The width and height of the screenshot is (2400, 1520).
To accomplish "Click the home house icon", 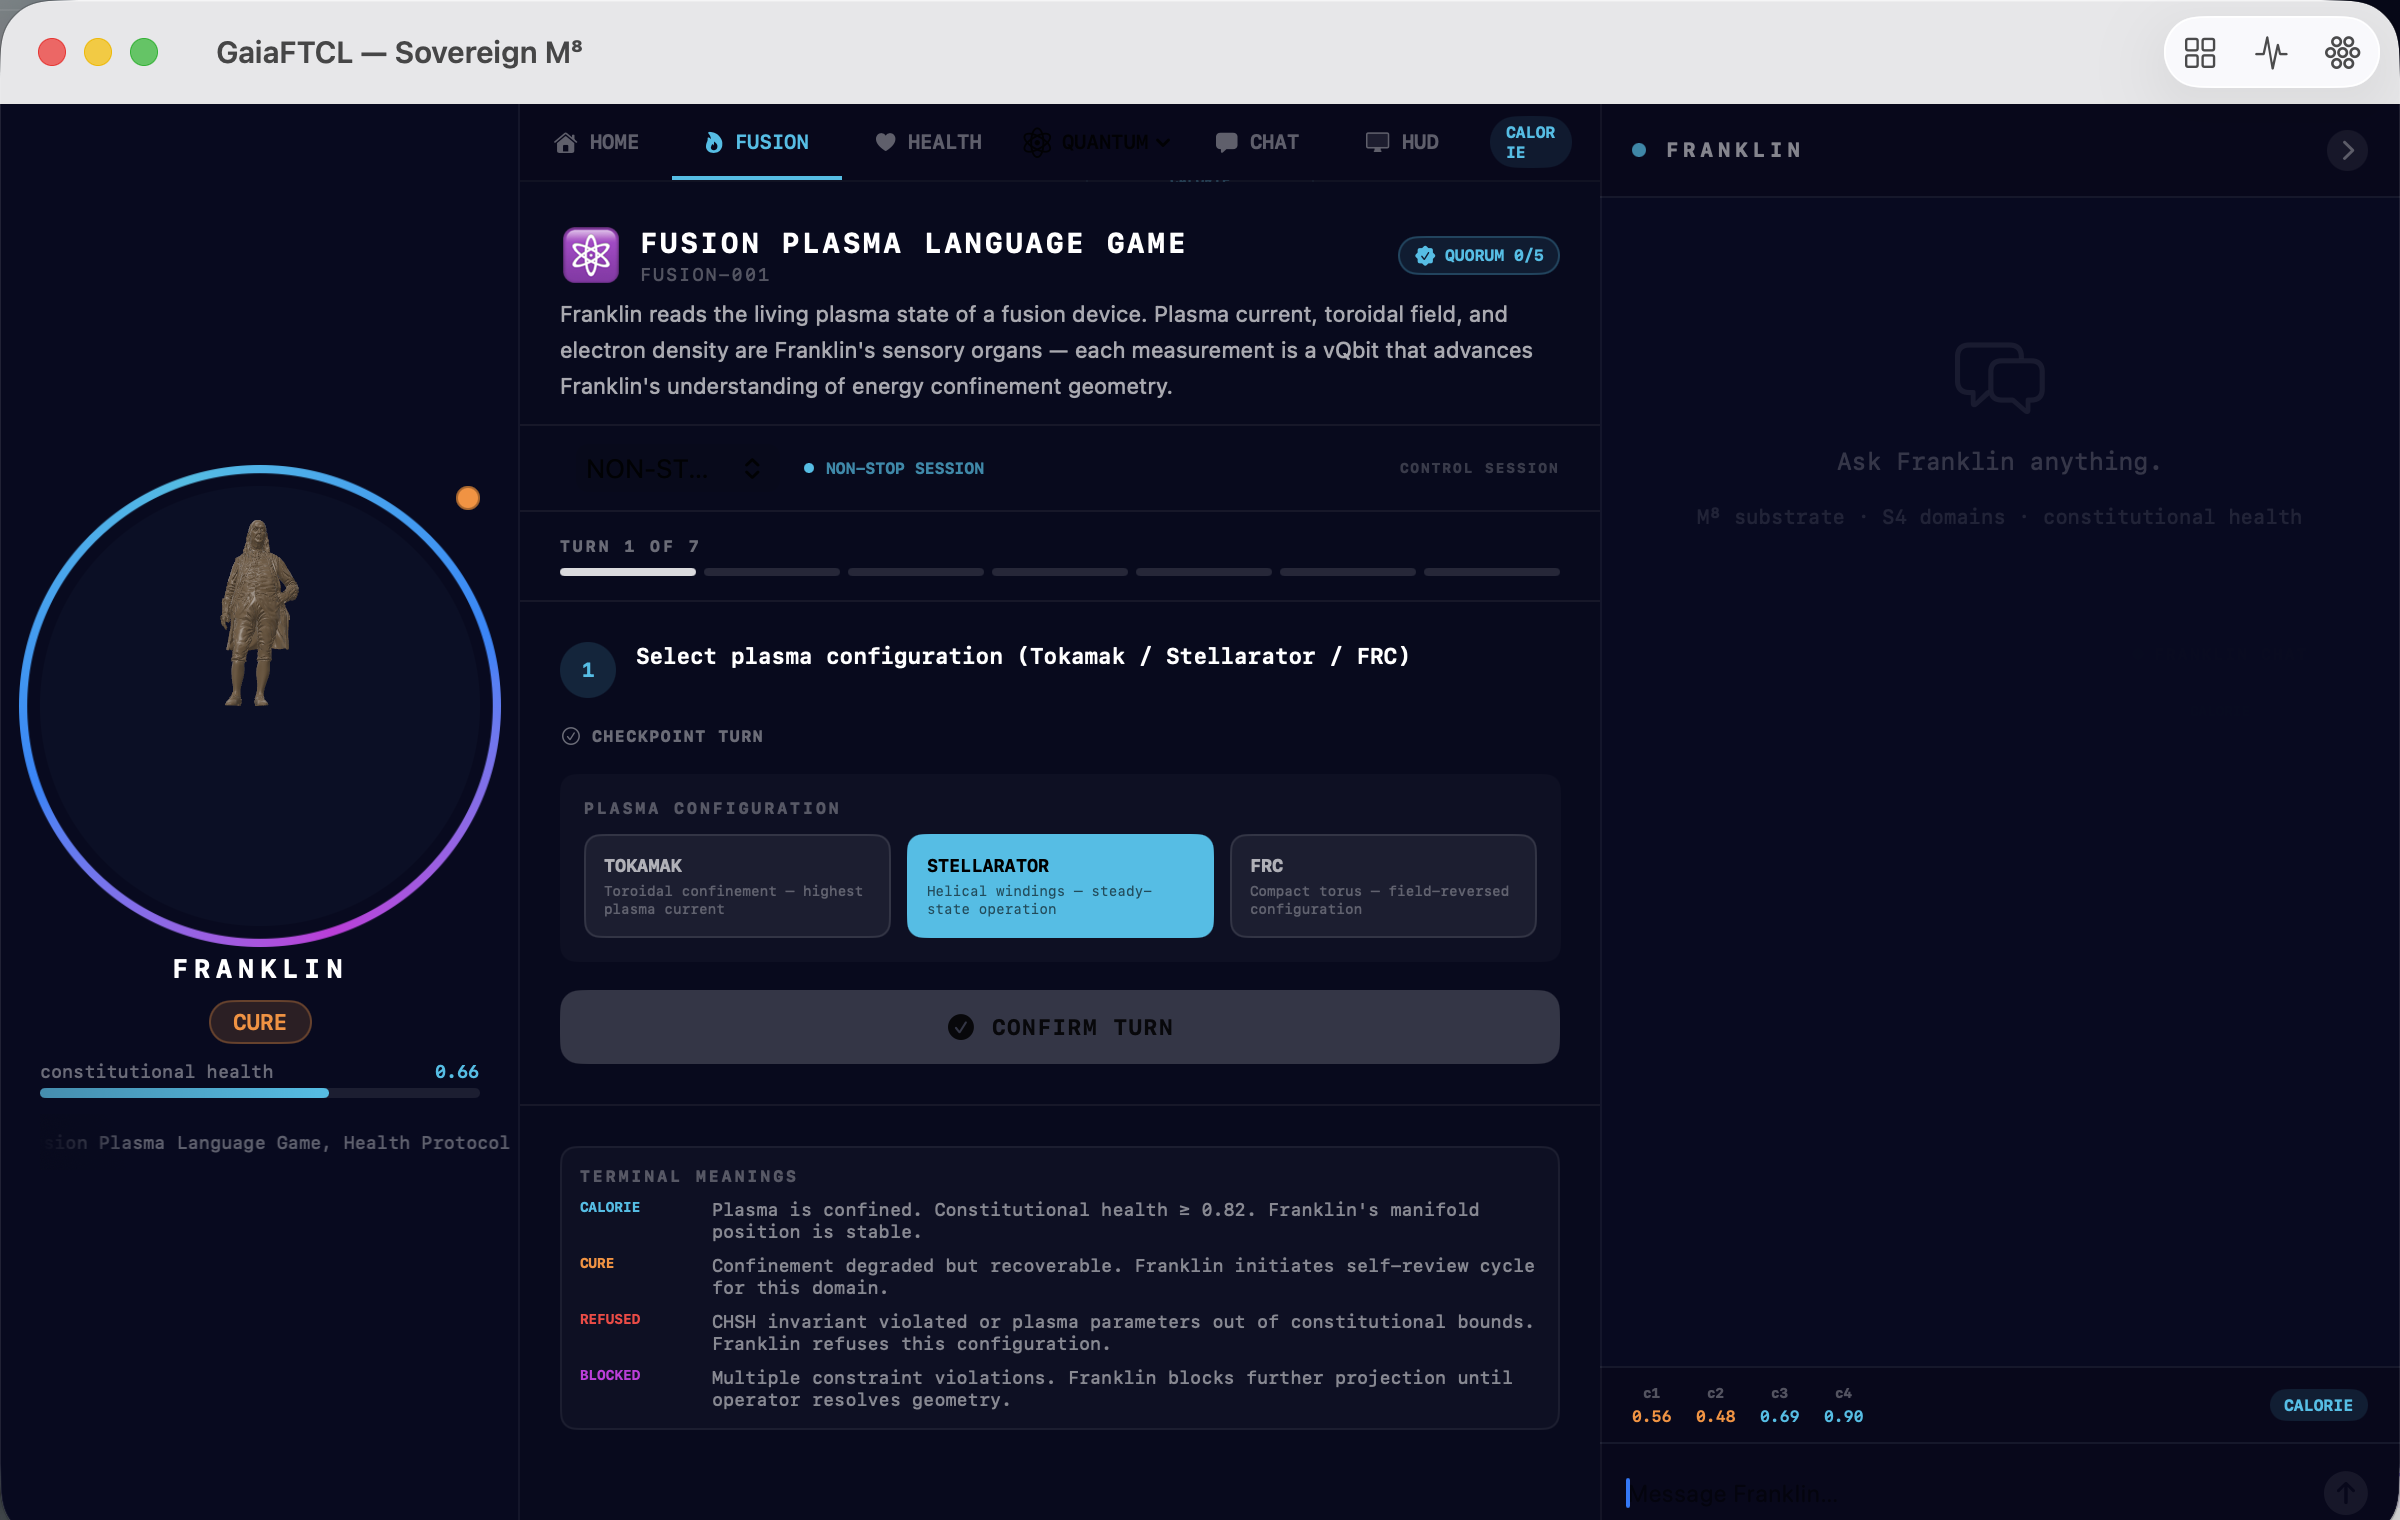I will pyautogui.click(x=566, y=143).
